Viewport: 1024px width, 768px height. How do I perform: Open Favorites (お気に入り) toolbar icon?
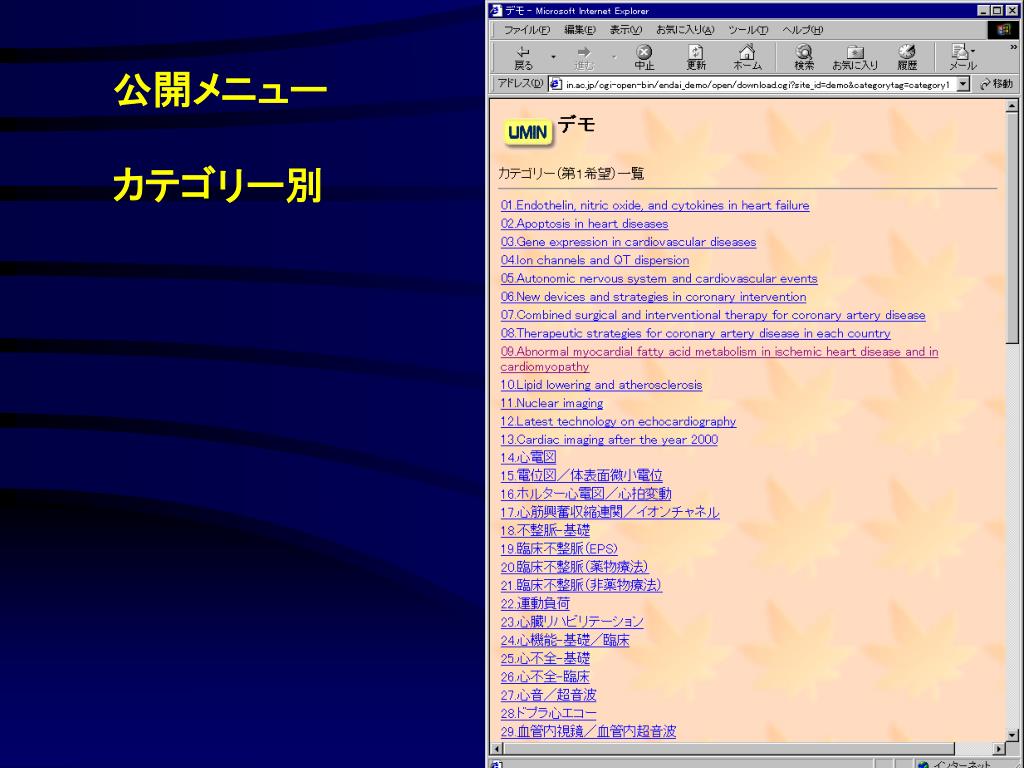point(855,57)
